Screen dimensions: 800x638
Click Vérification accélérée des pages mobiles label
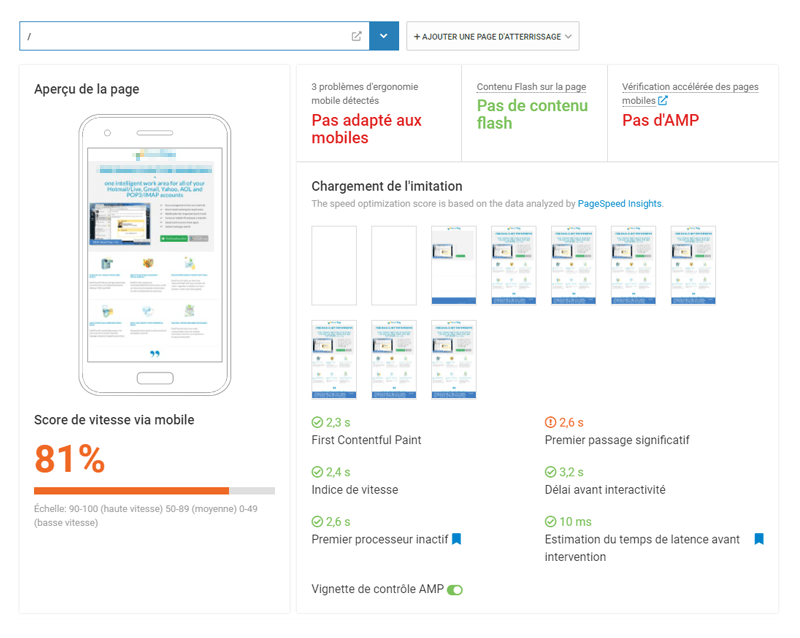[x=689, y=88]
